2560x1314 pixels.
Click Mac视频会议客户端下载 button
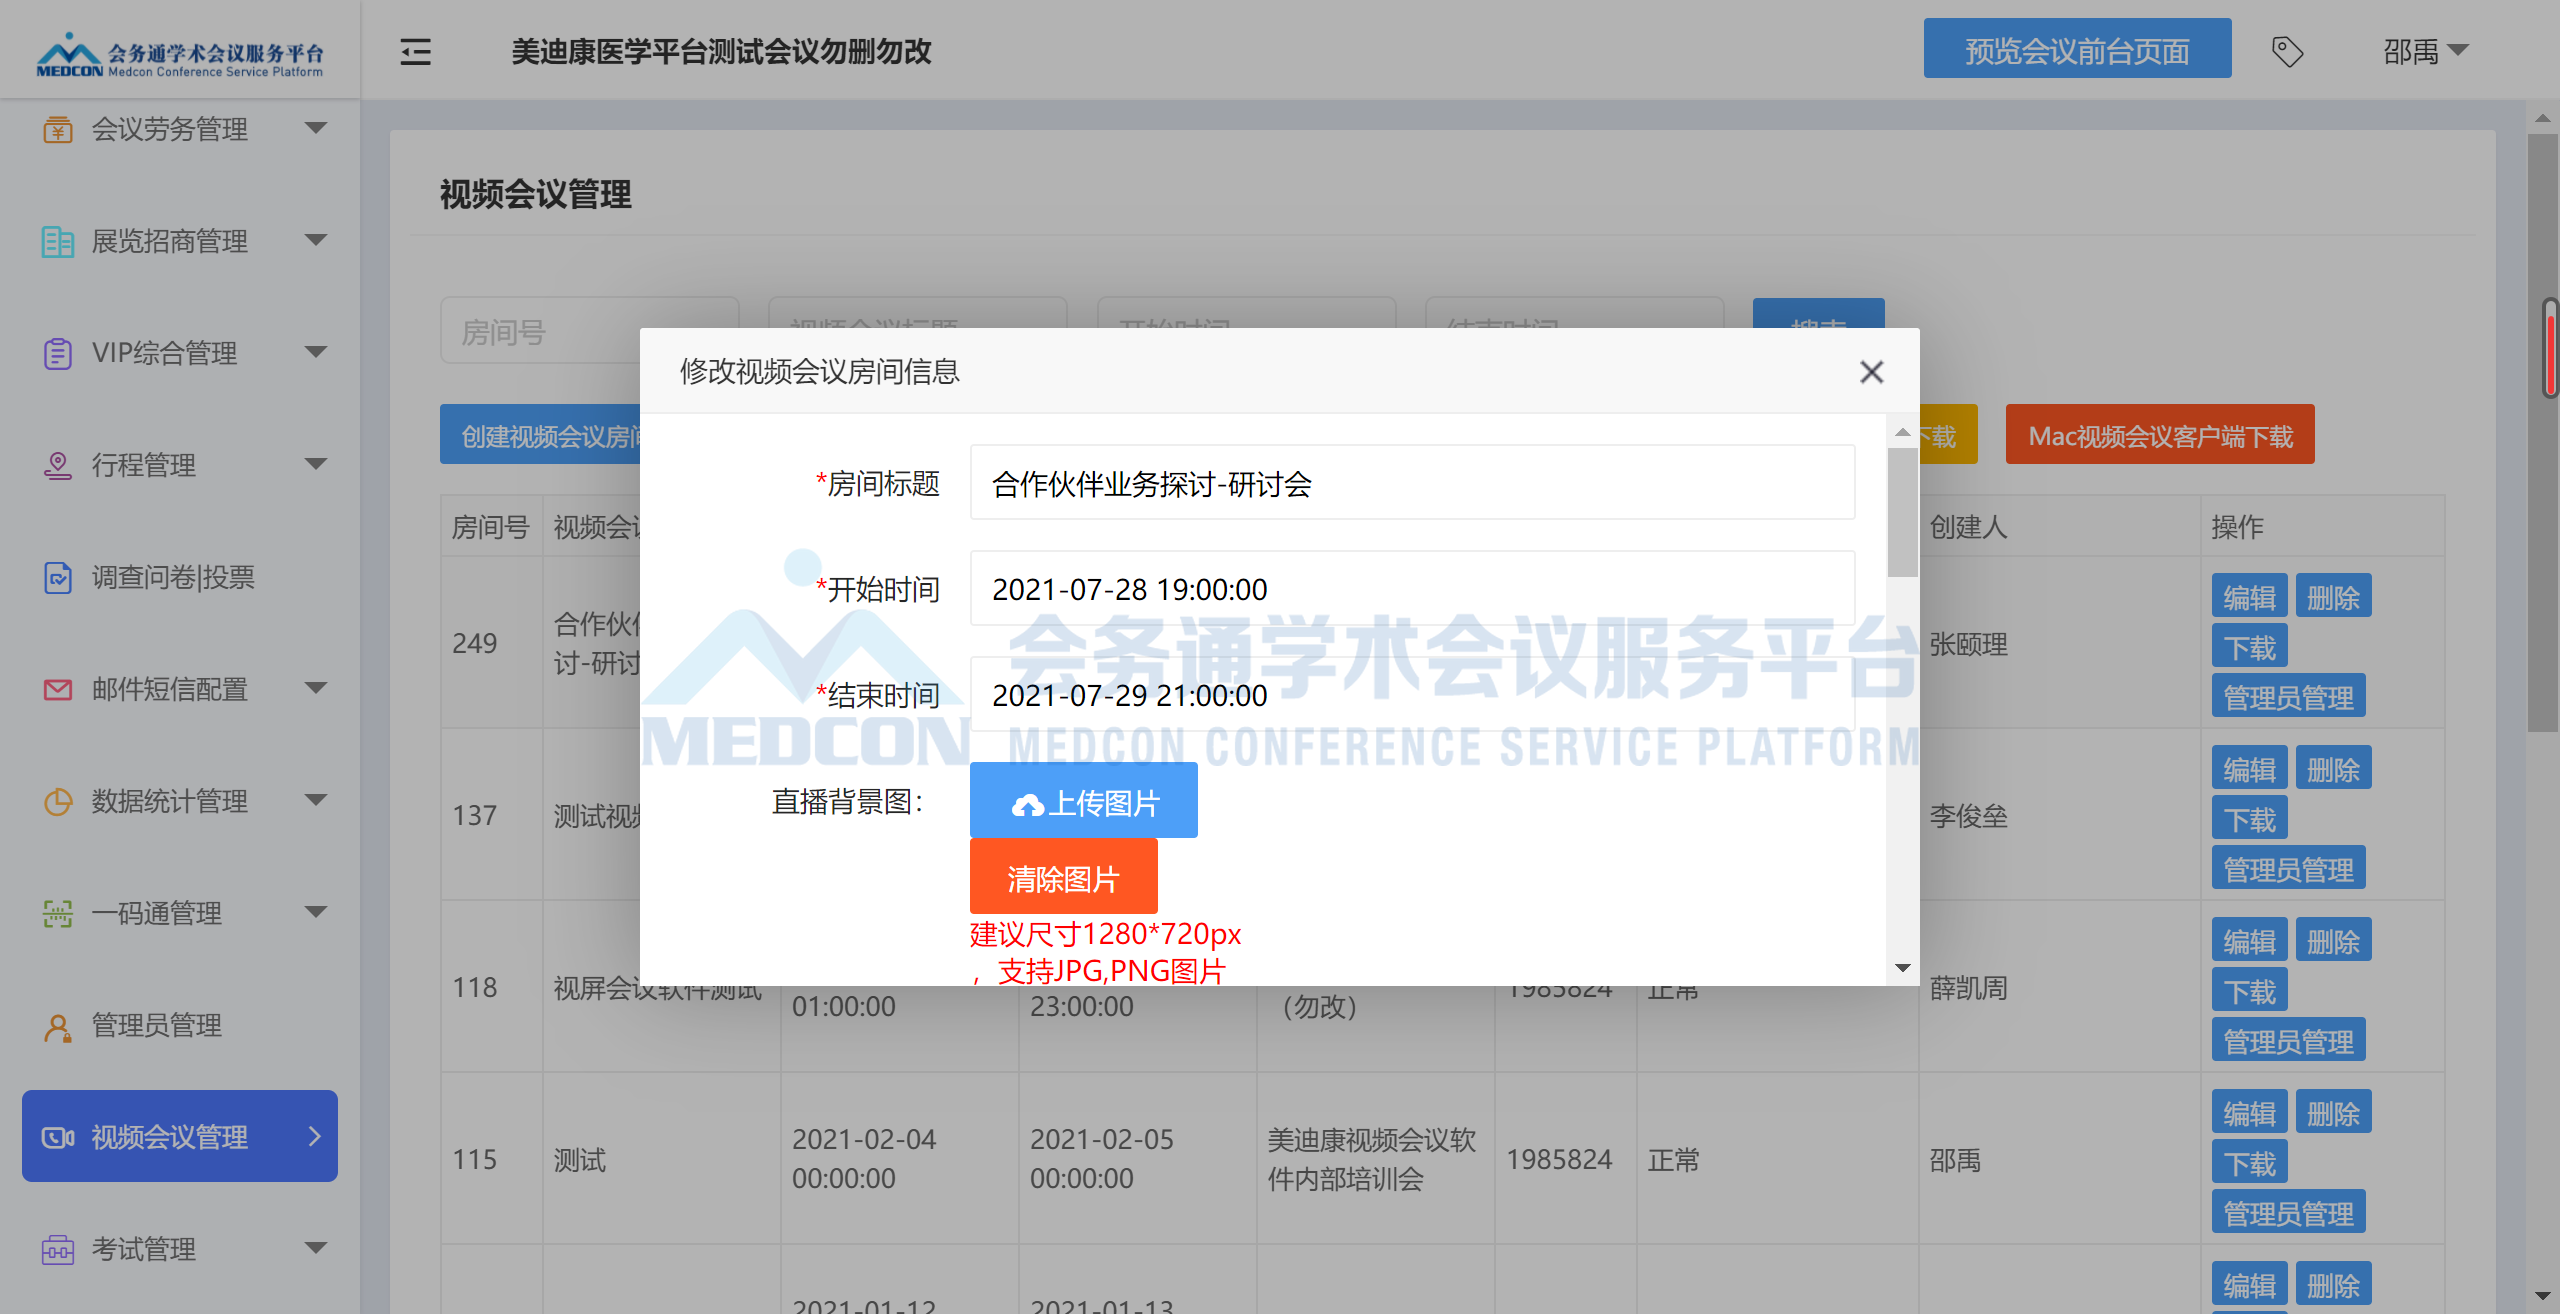[2160, 435]
